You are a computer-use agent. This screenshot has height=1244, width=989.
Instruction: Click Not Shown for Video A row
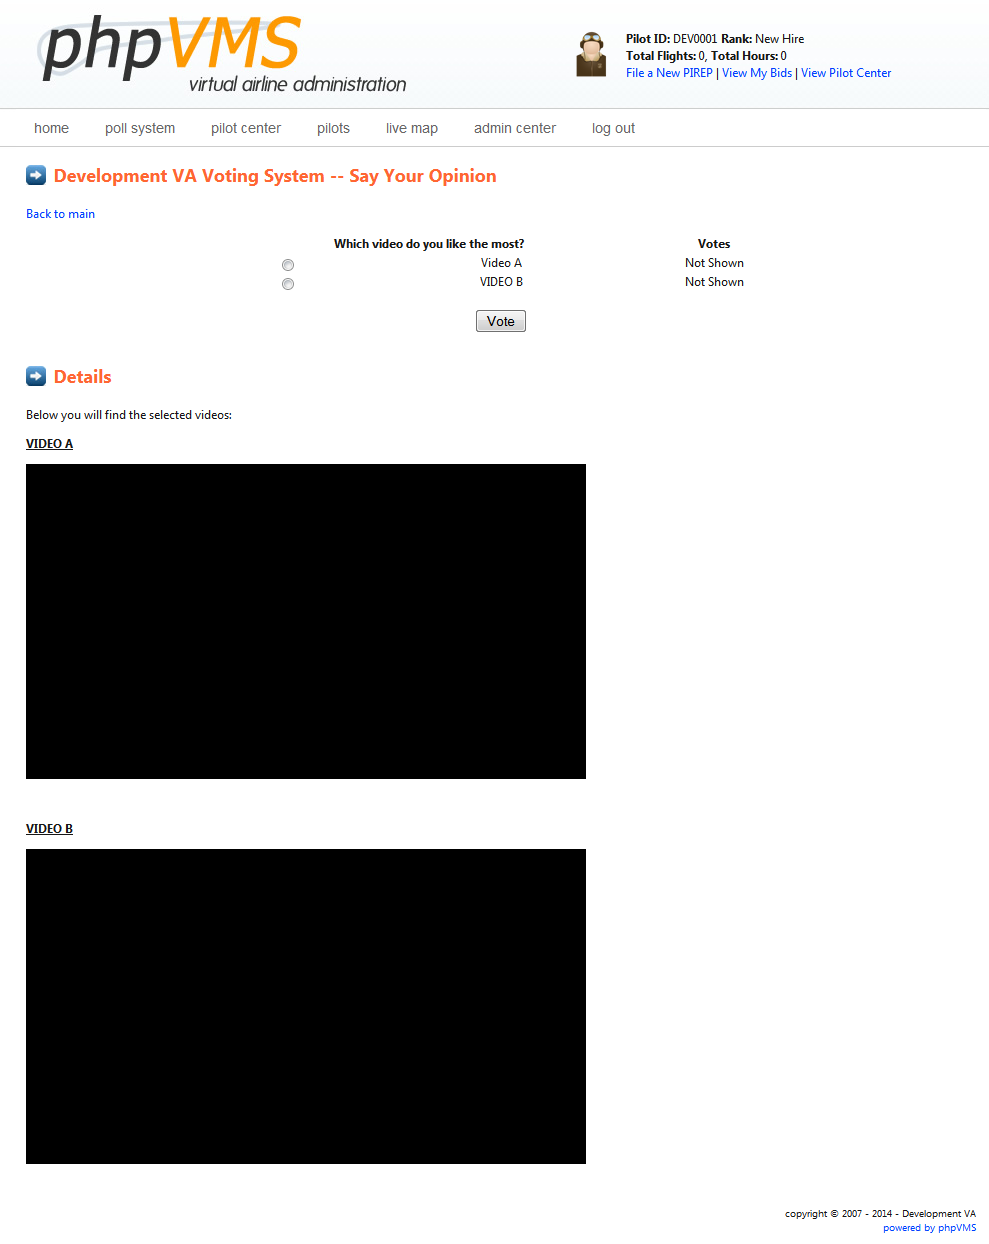coord(714,263)
